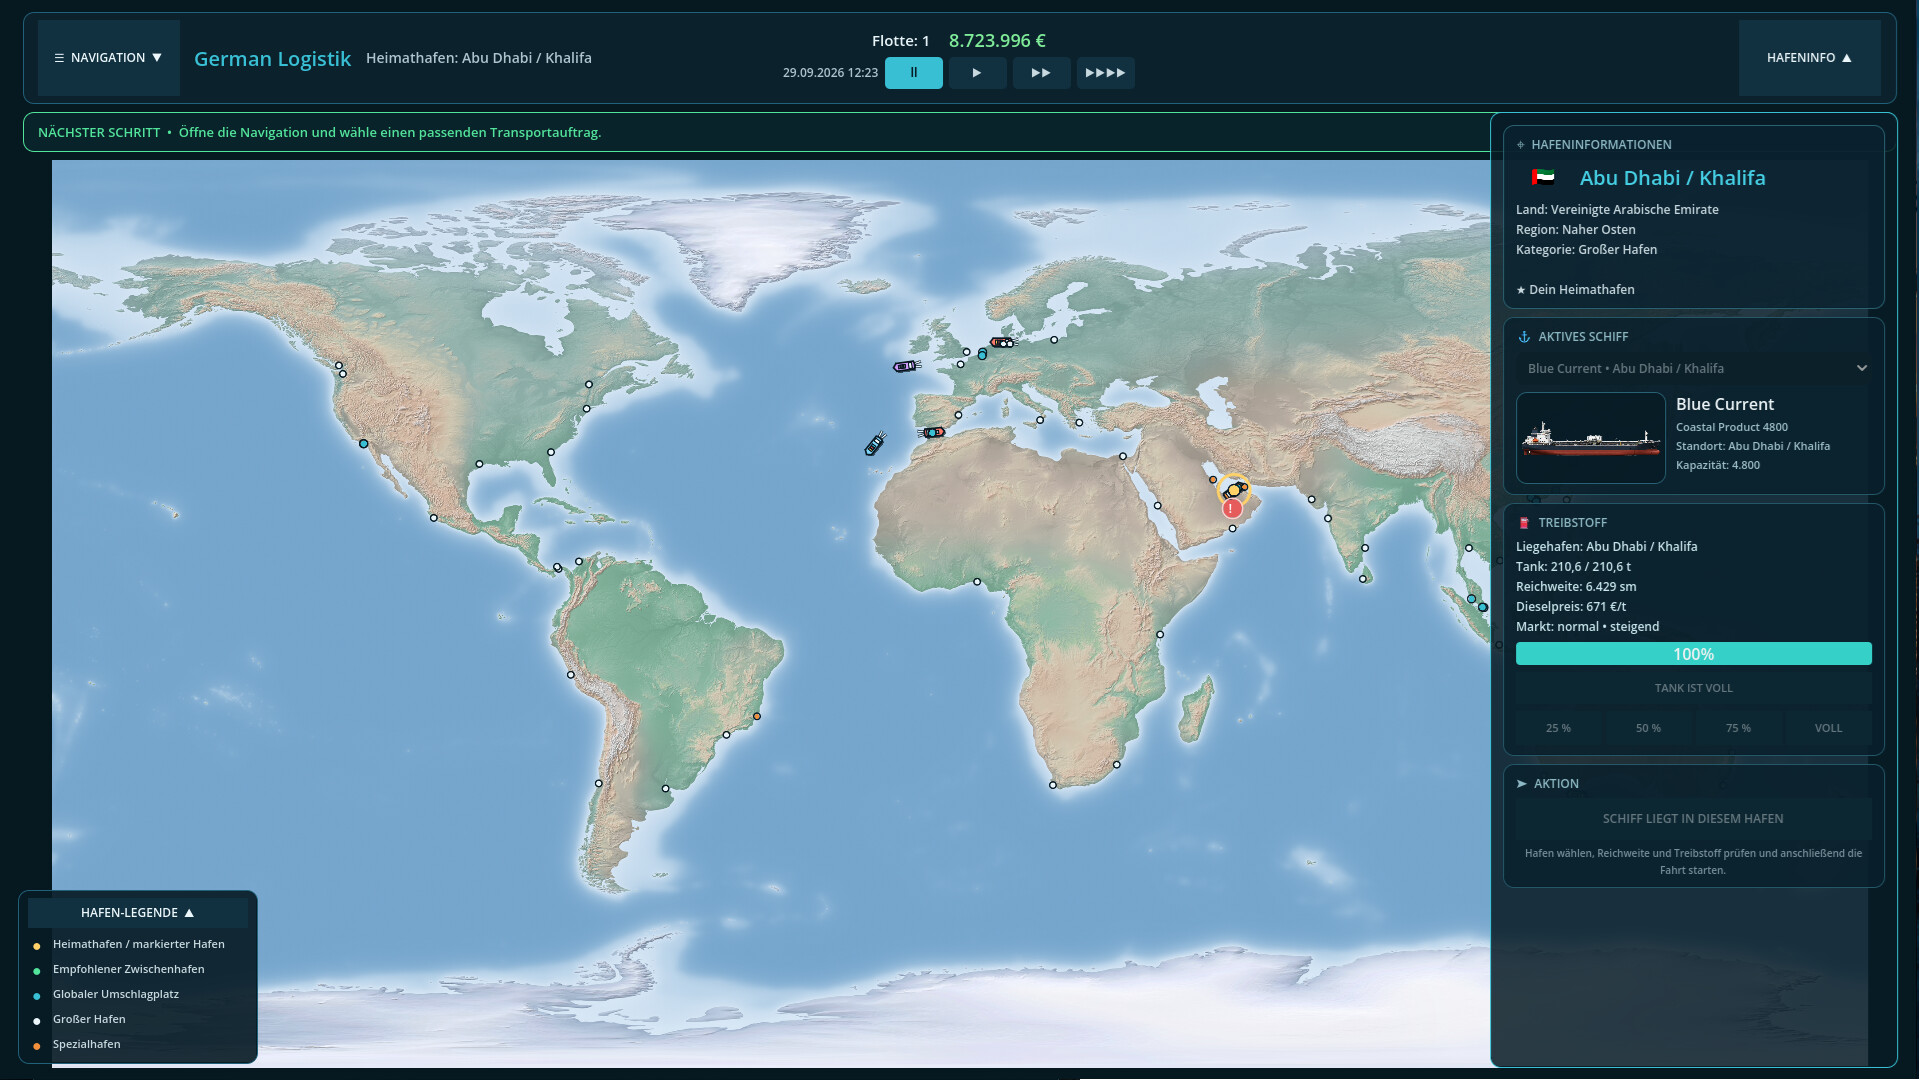Viewport: 1920px width, 1080px height.
Task: Select the highlighted home port Abu Dhabi marker
Action: pos(1234,490)
